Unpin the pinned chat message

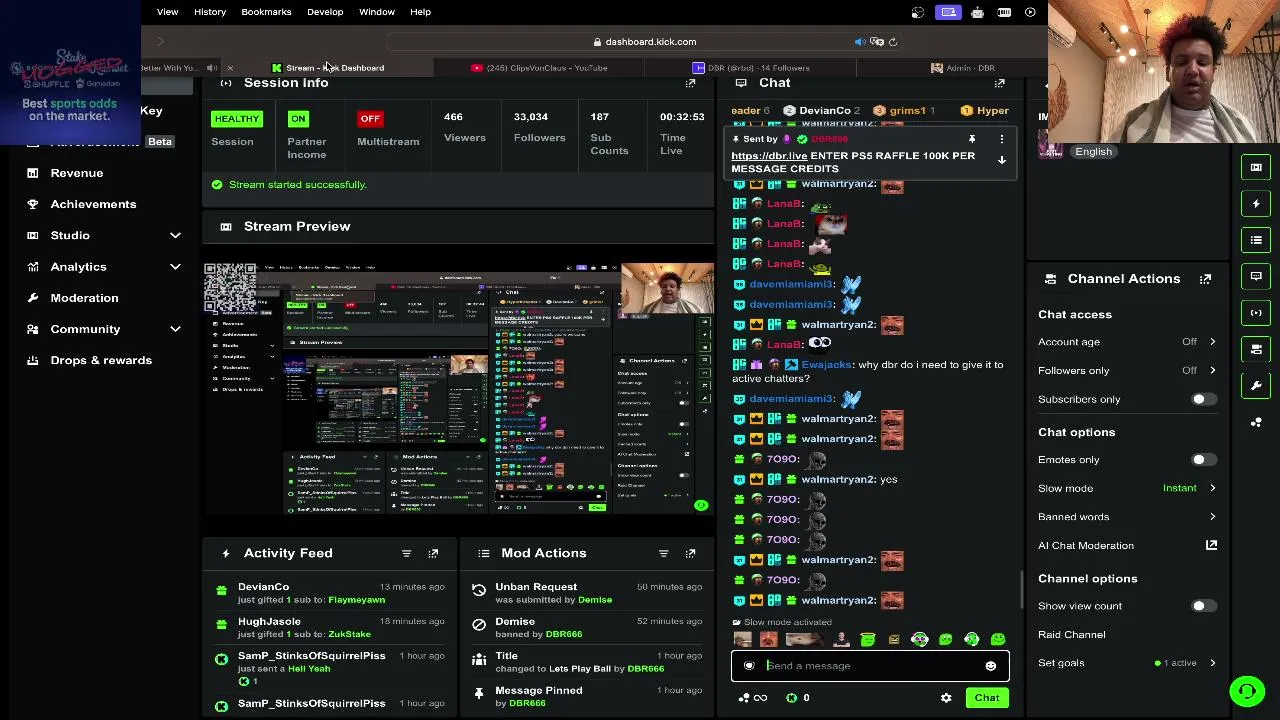tap(971, 139)
